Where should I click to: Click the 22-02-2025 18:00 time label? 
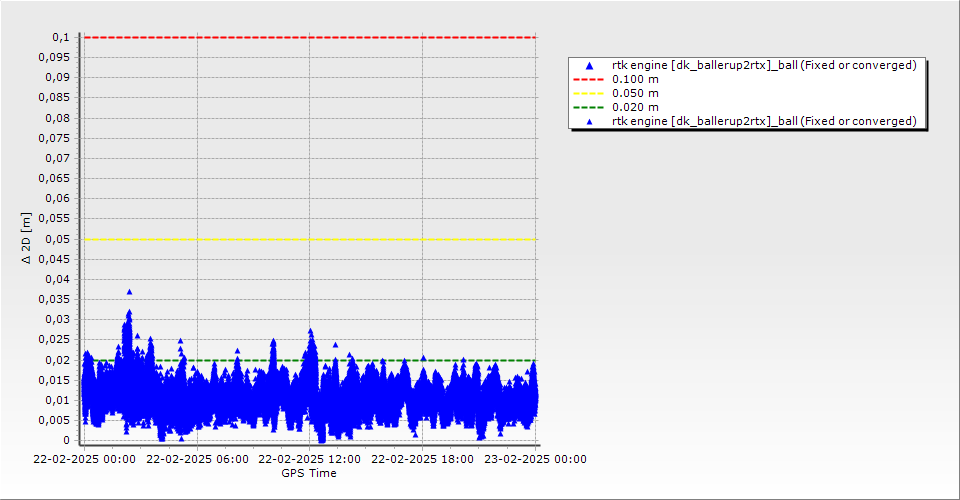(422, 459)
